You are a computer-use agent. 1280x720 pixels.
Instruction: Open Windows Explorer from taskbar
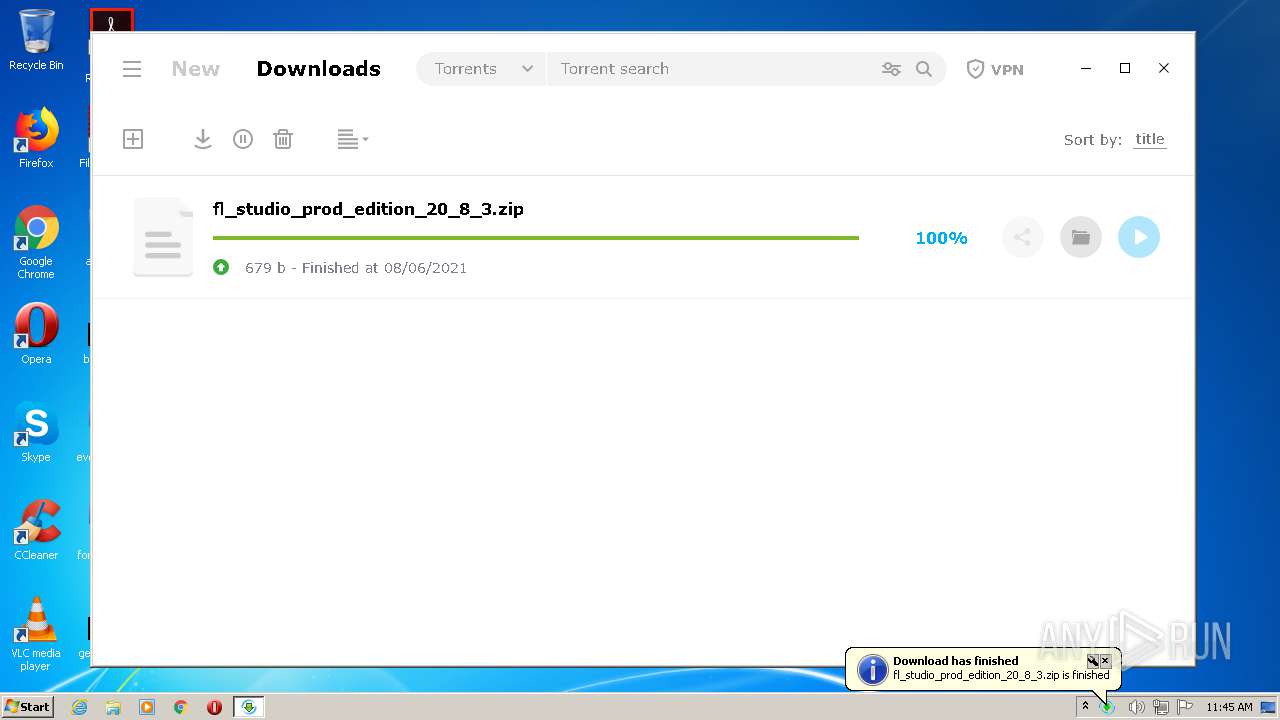tap(113, 707)
